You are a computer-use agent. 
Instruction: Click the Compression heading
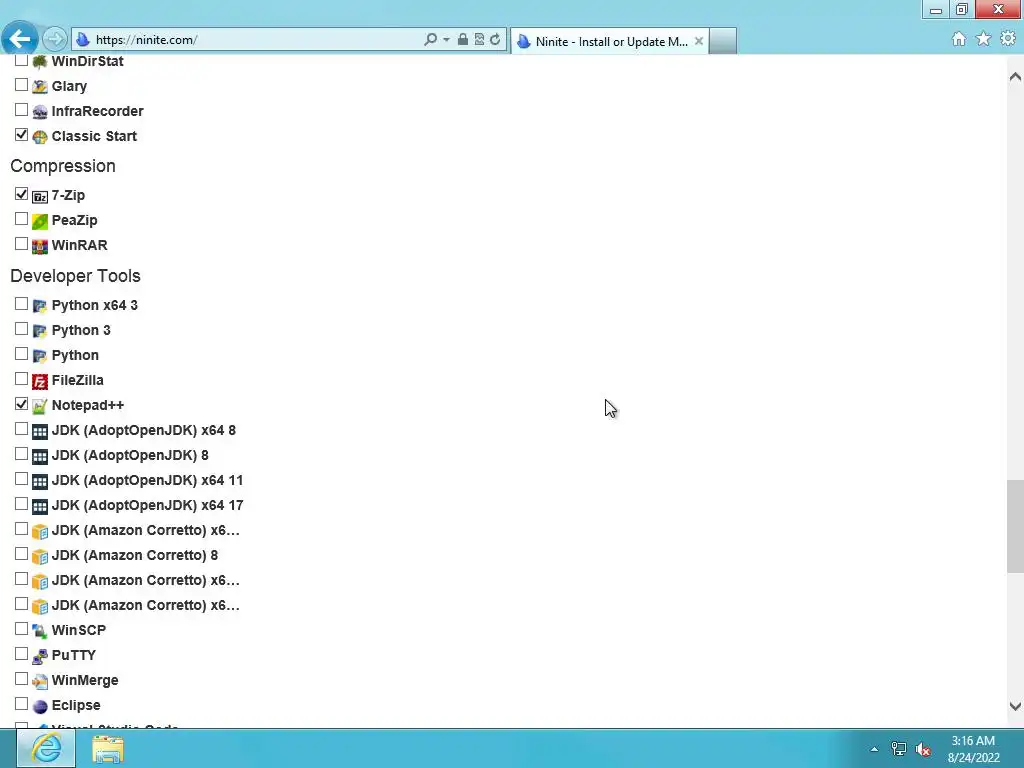(63, 166)
